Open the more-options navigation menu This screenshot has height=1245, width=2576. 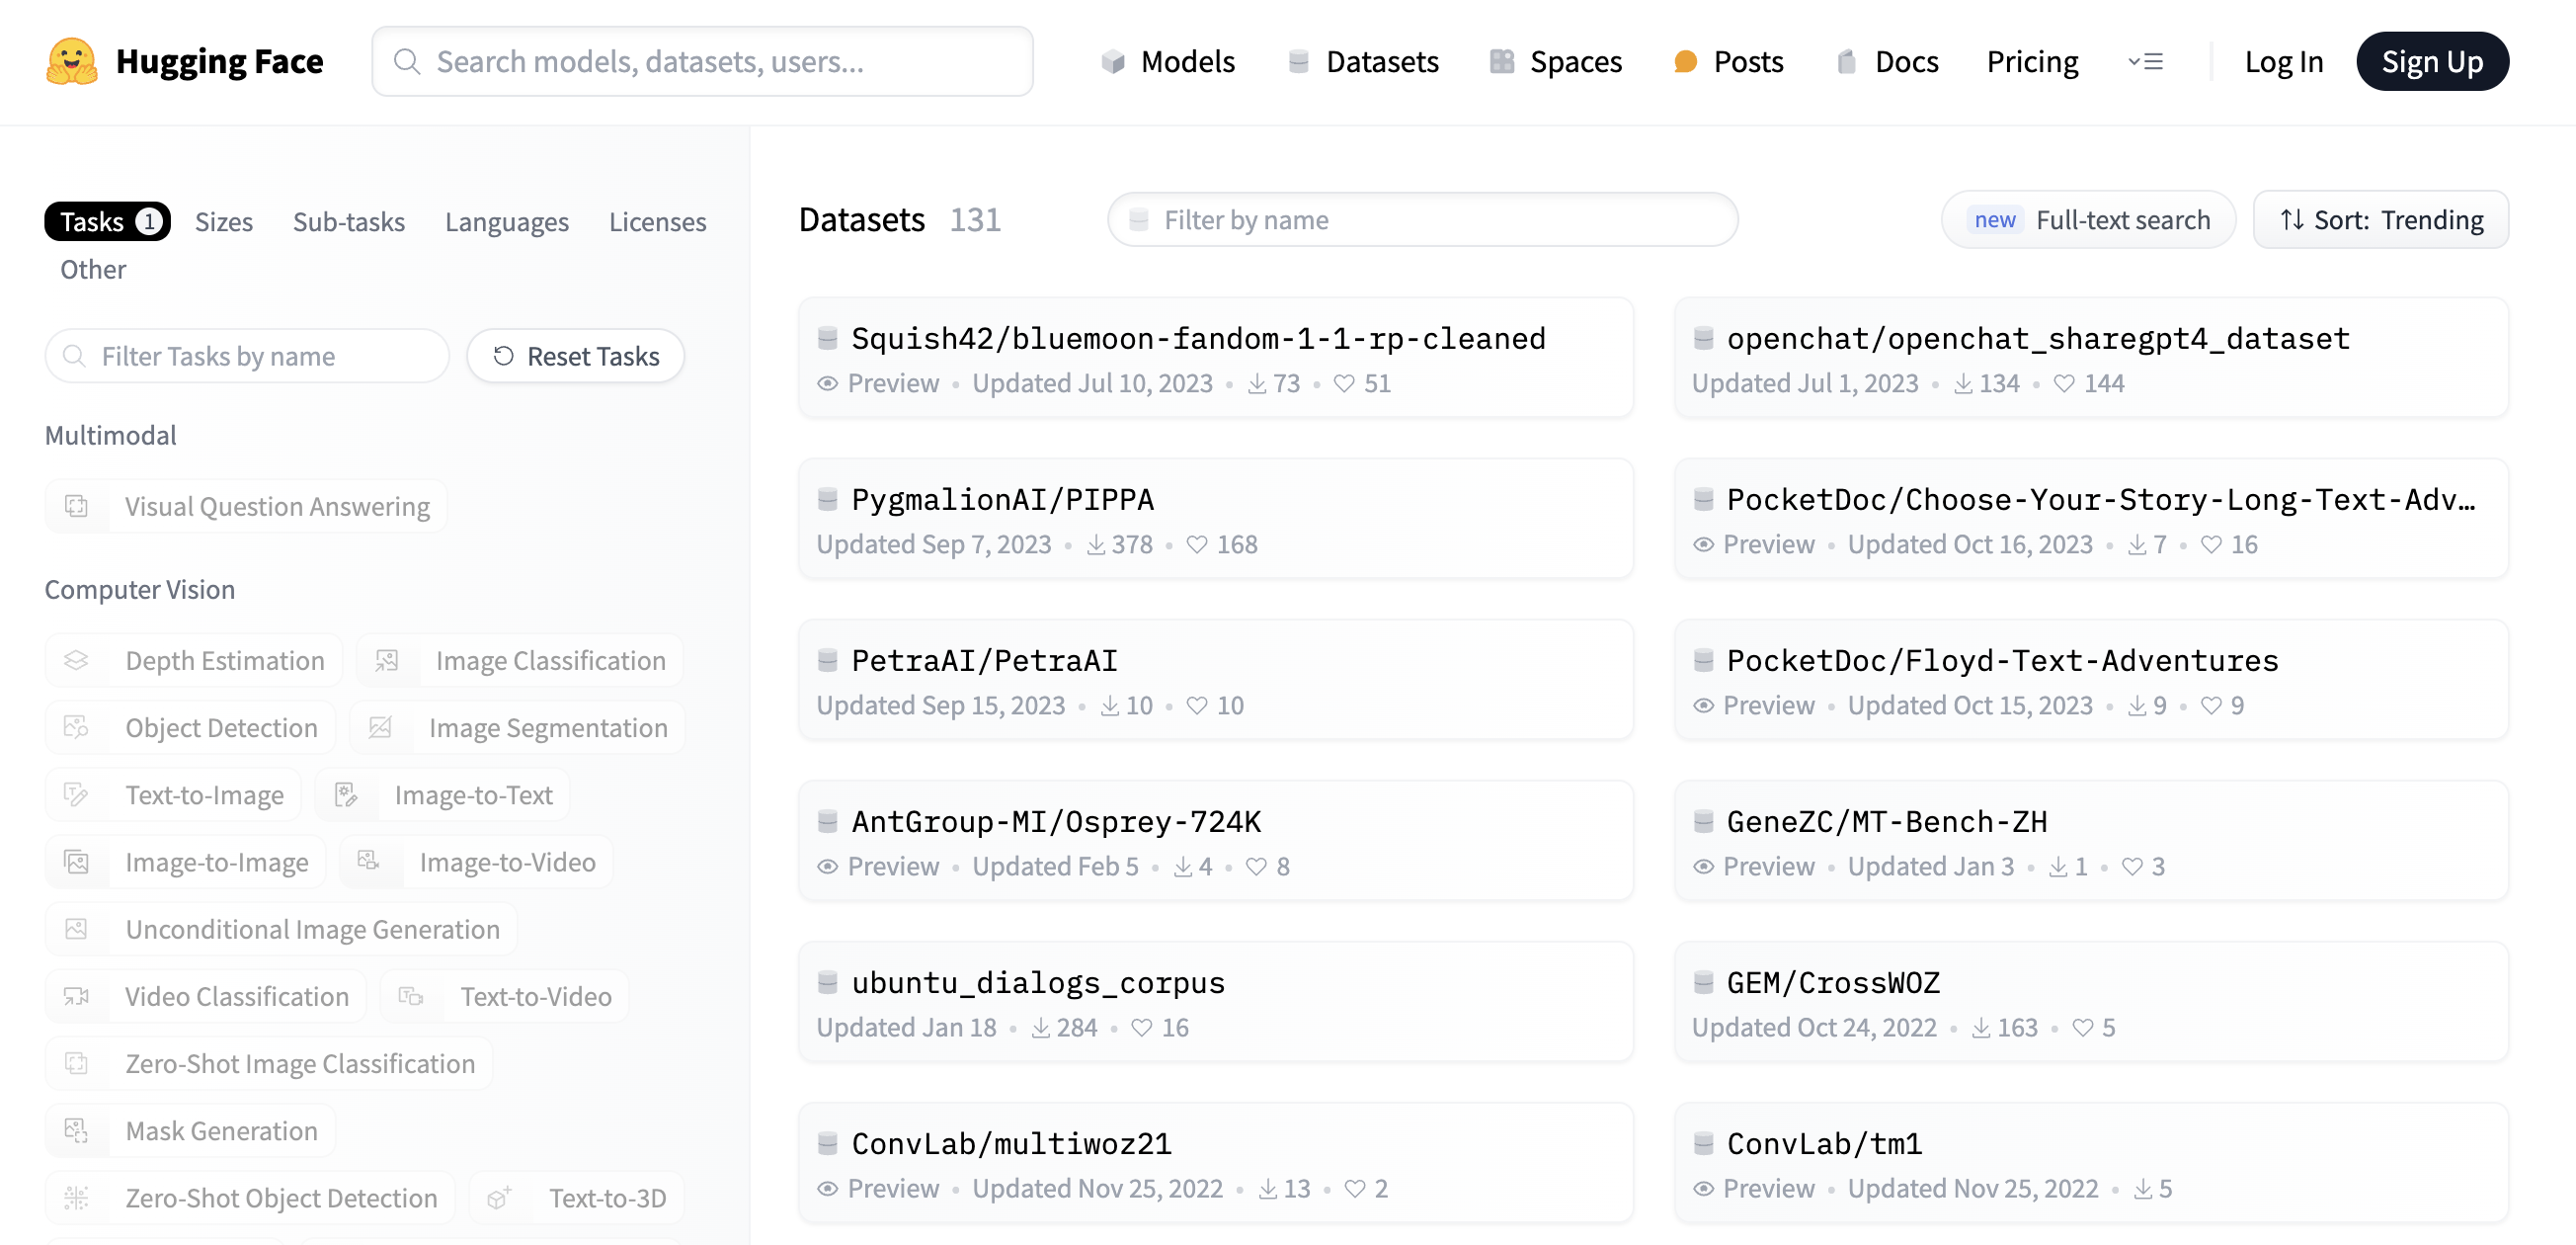click(2146, 62)
